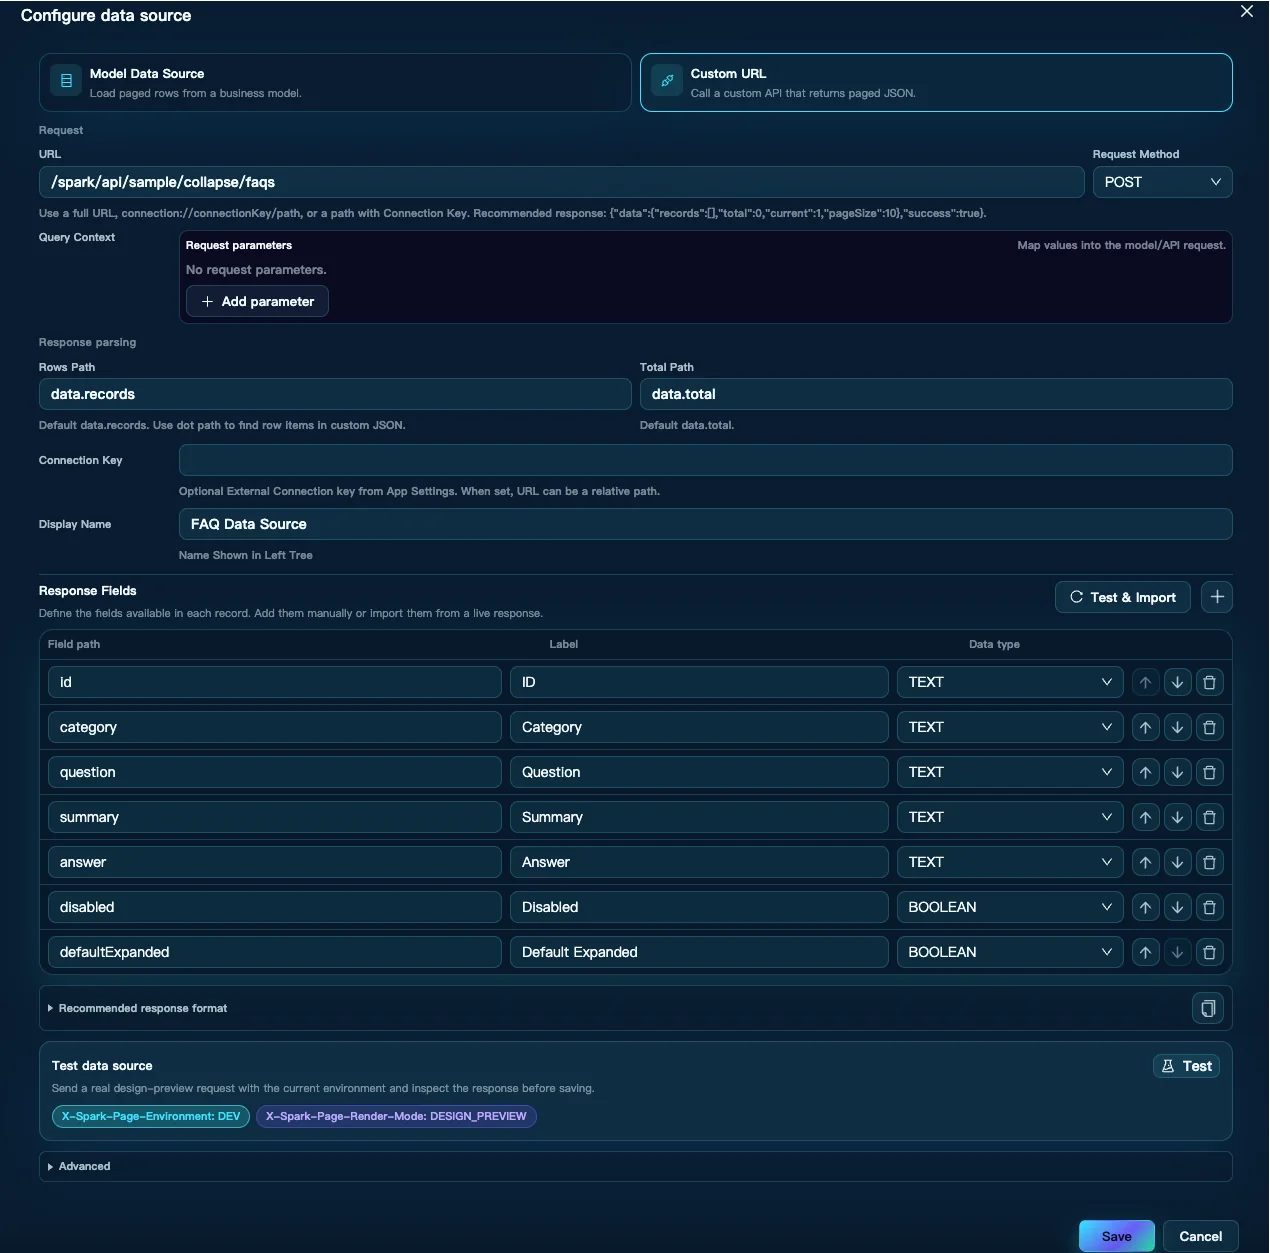Screen dimensions: 1270x1253
Task: Edit the 'Default Expanded' label input
Action: point(699,952)
